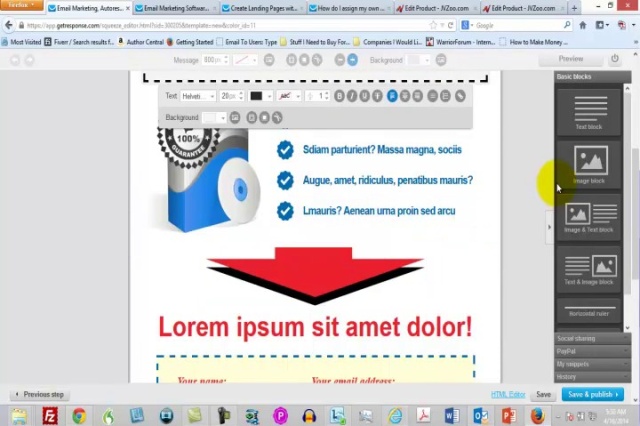Click the minus circle icon in the Message toolbar
The width and height of the screenshot is (640, 426).
[x=340, y=60]
